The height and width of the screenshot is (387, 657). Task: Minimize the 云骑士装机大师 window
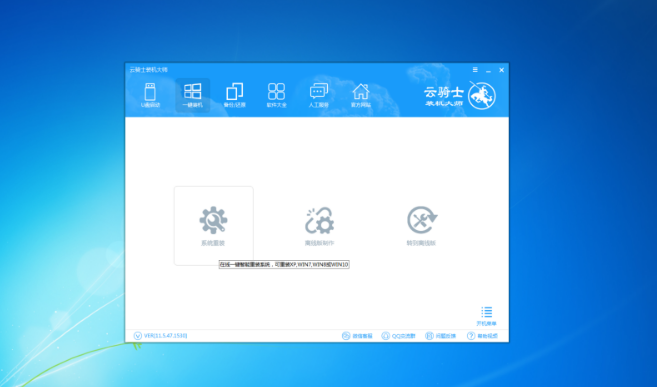tap(488, 70)
